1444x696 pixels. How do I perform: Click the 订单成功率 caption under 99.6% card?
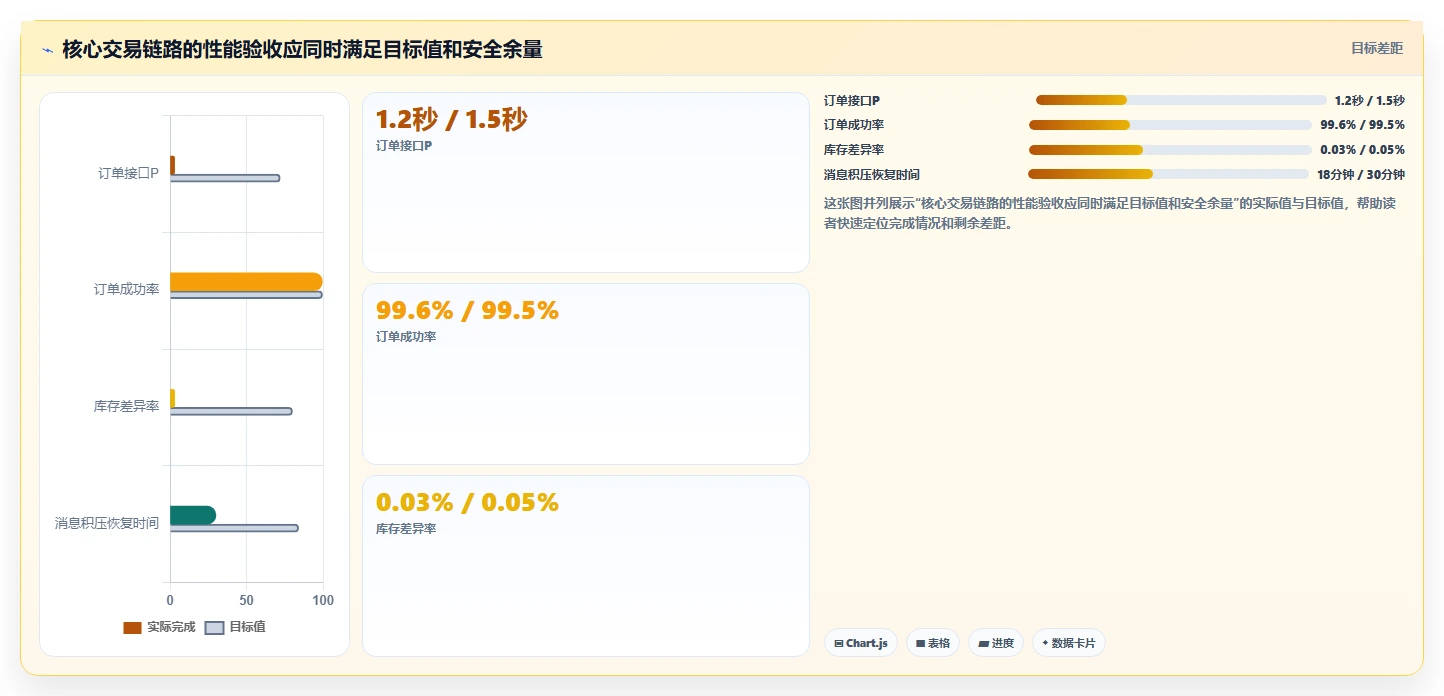406,337
